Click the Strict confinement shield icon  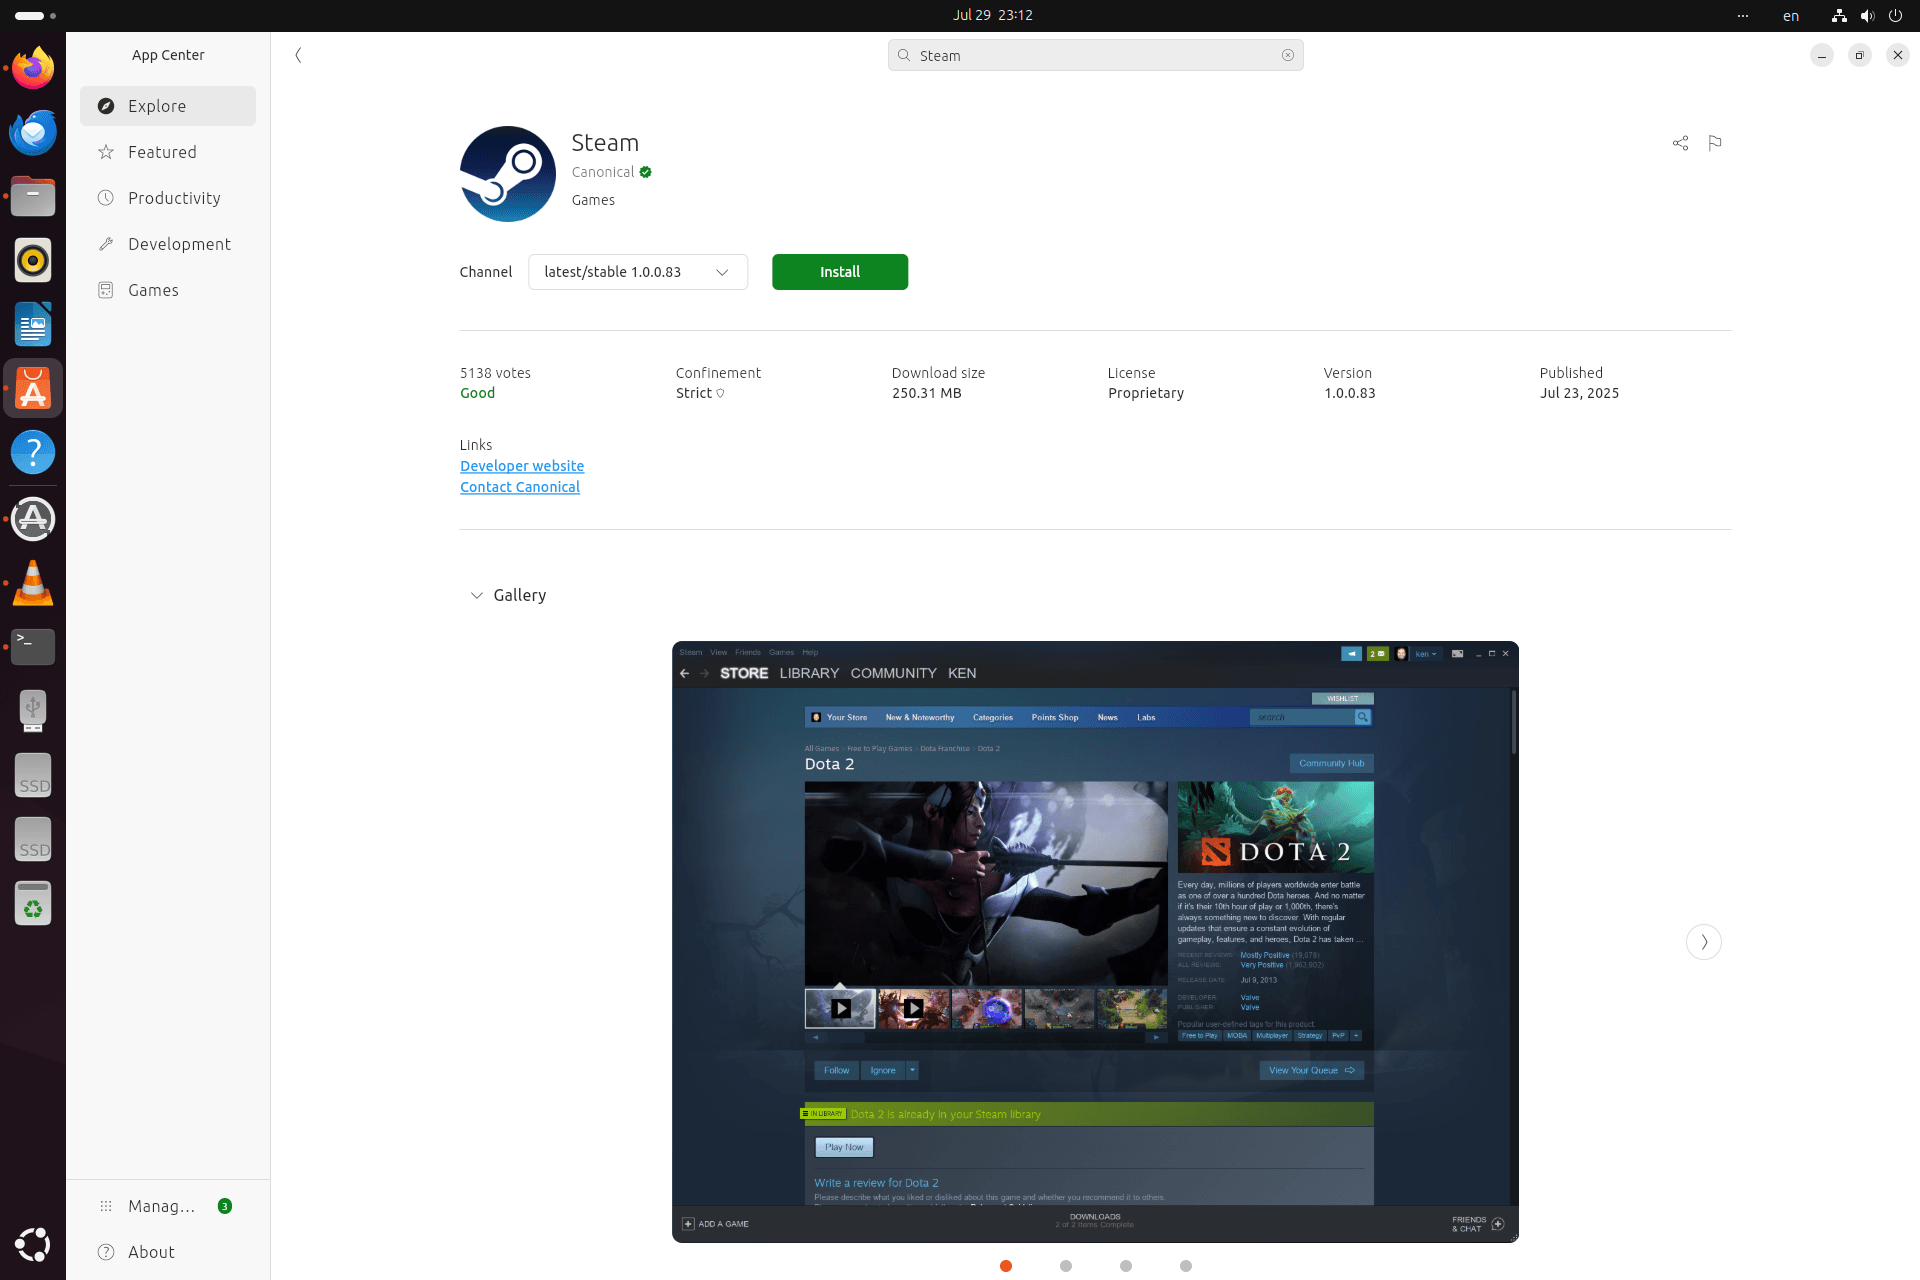720,394
